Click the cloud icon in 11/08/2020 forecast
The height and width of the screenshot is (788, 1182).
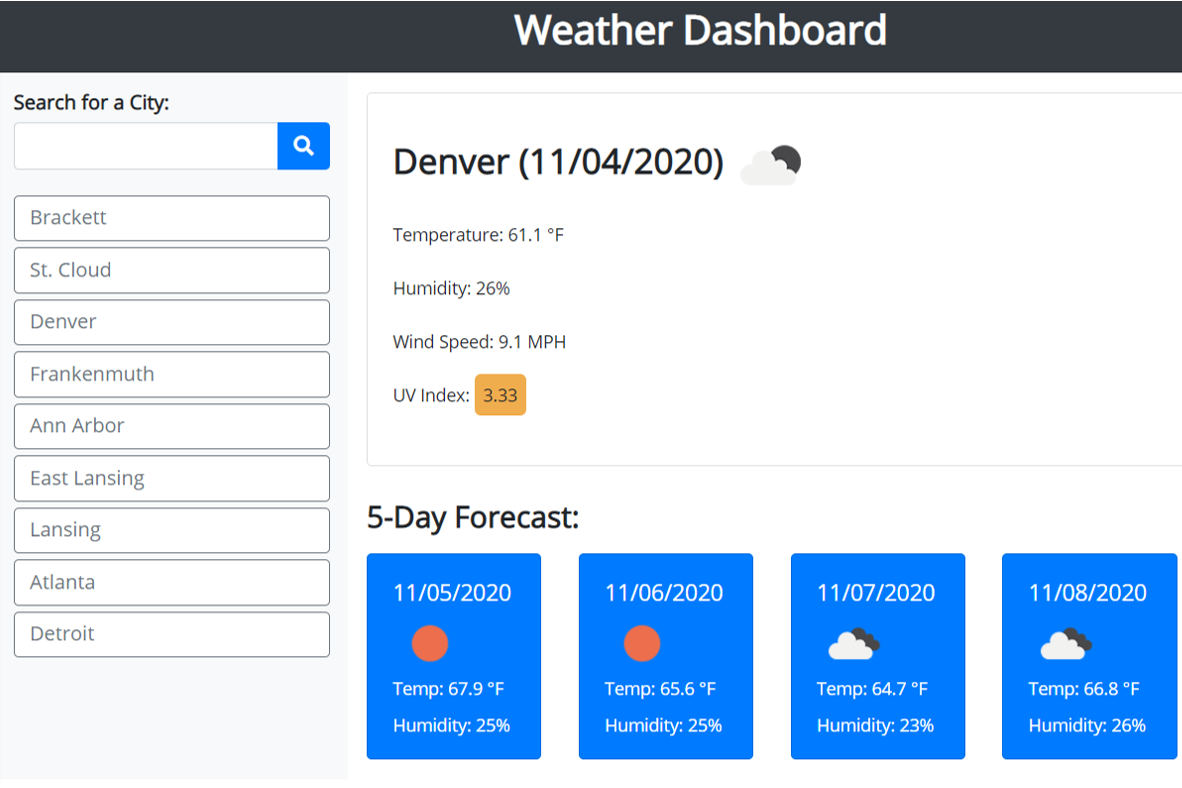pyautogui.click(x=1065, y=645)
